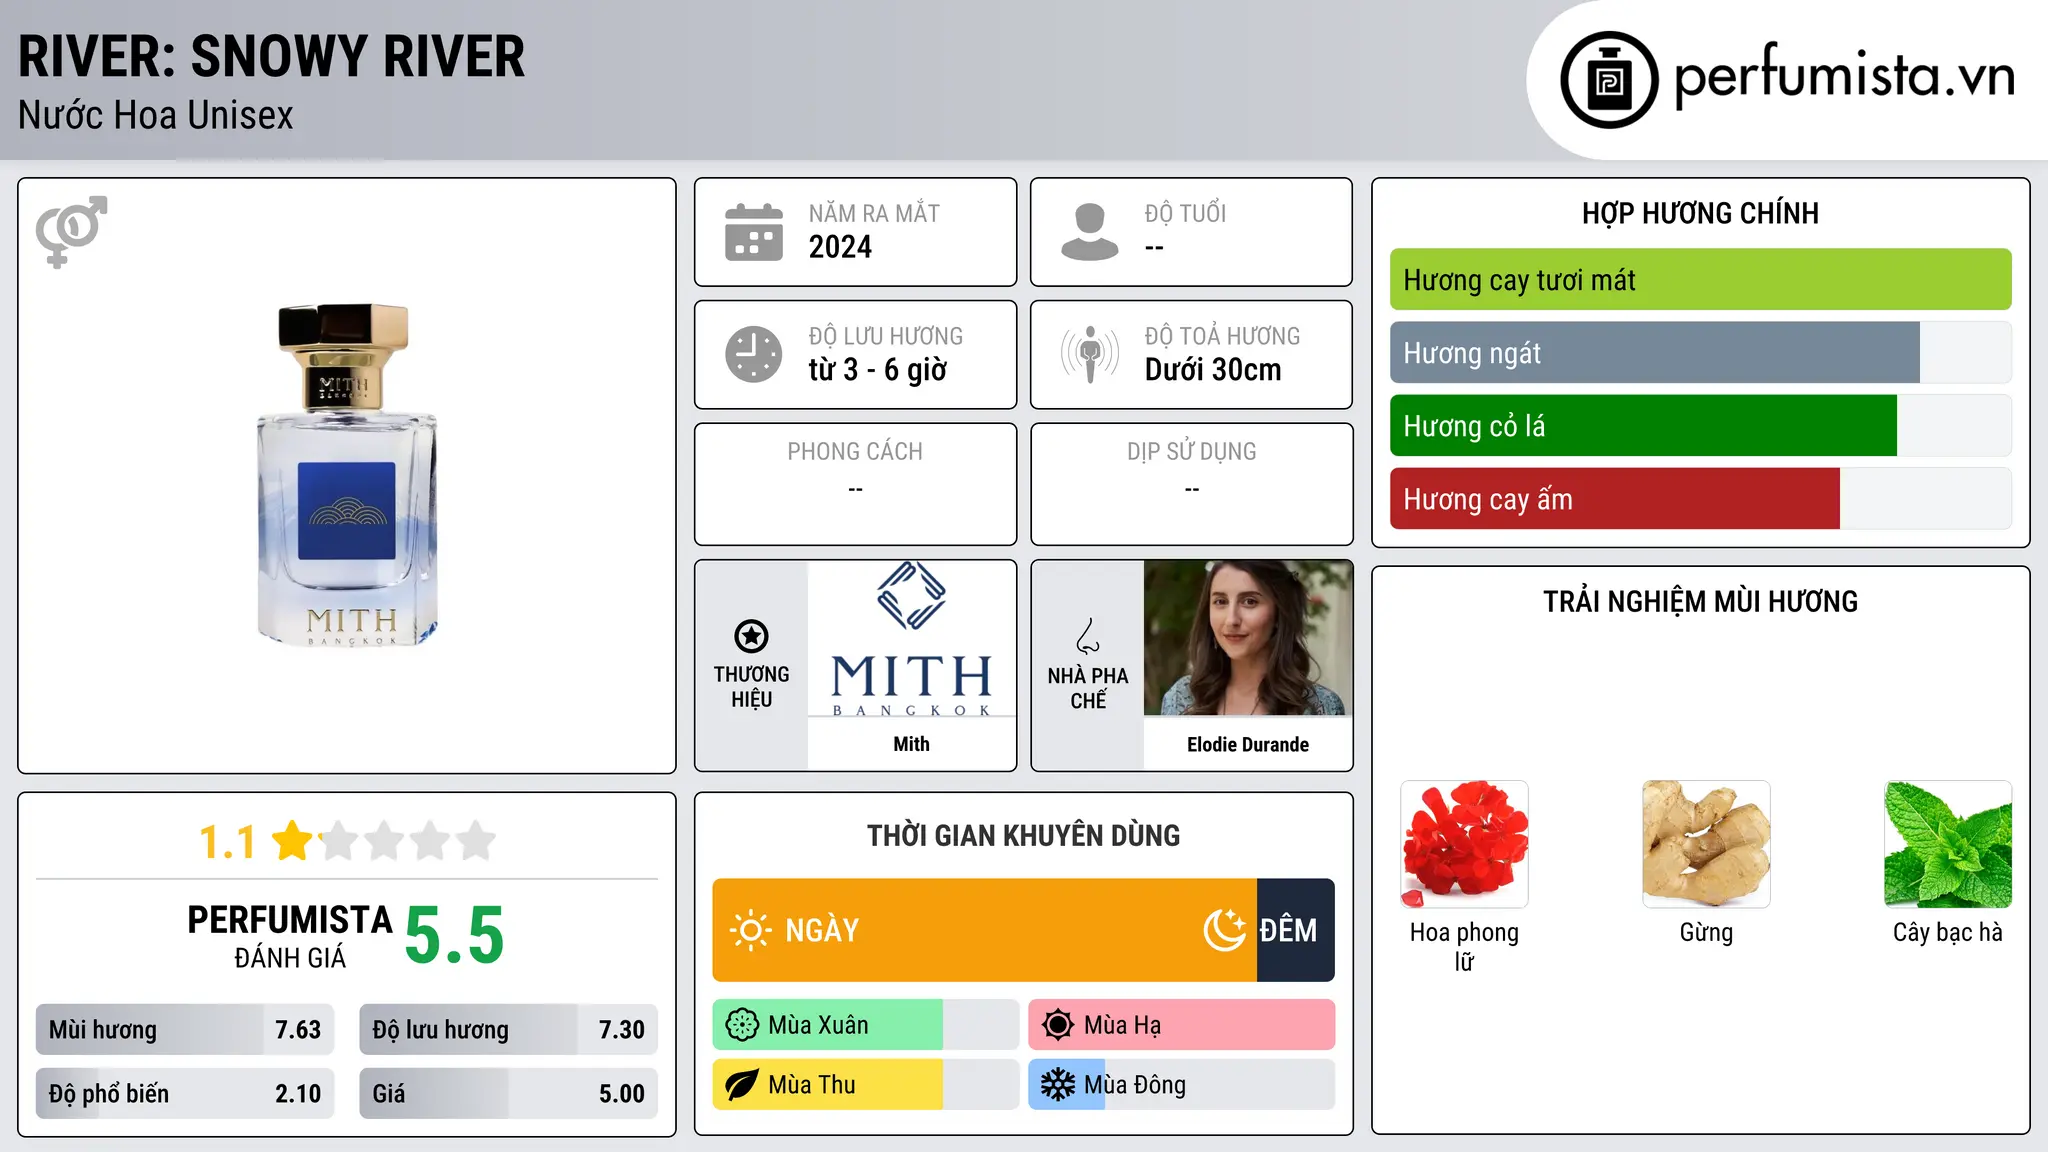
Task: Click the star badge icon above Thương hiệu
Action: [751, 635]
